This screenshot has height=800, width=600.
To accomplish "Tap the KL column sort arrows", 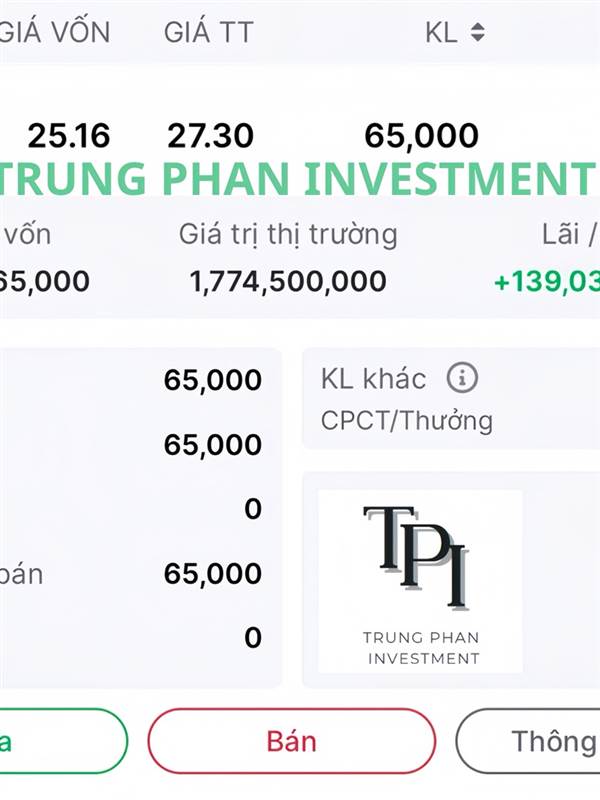I will [x=478, y=33].
